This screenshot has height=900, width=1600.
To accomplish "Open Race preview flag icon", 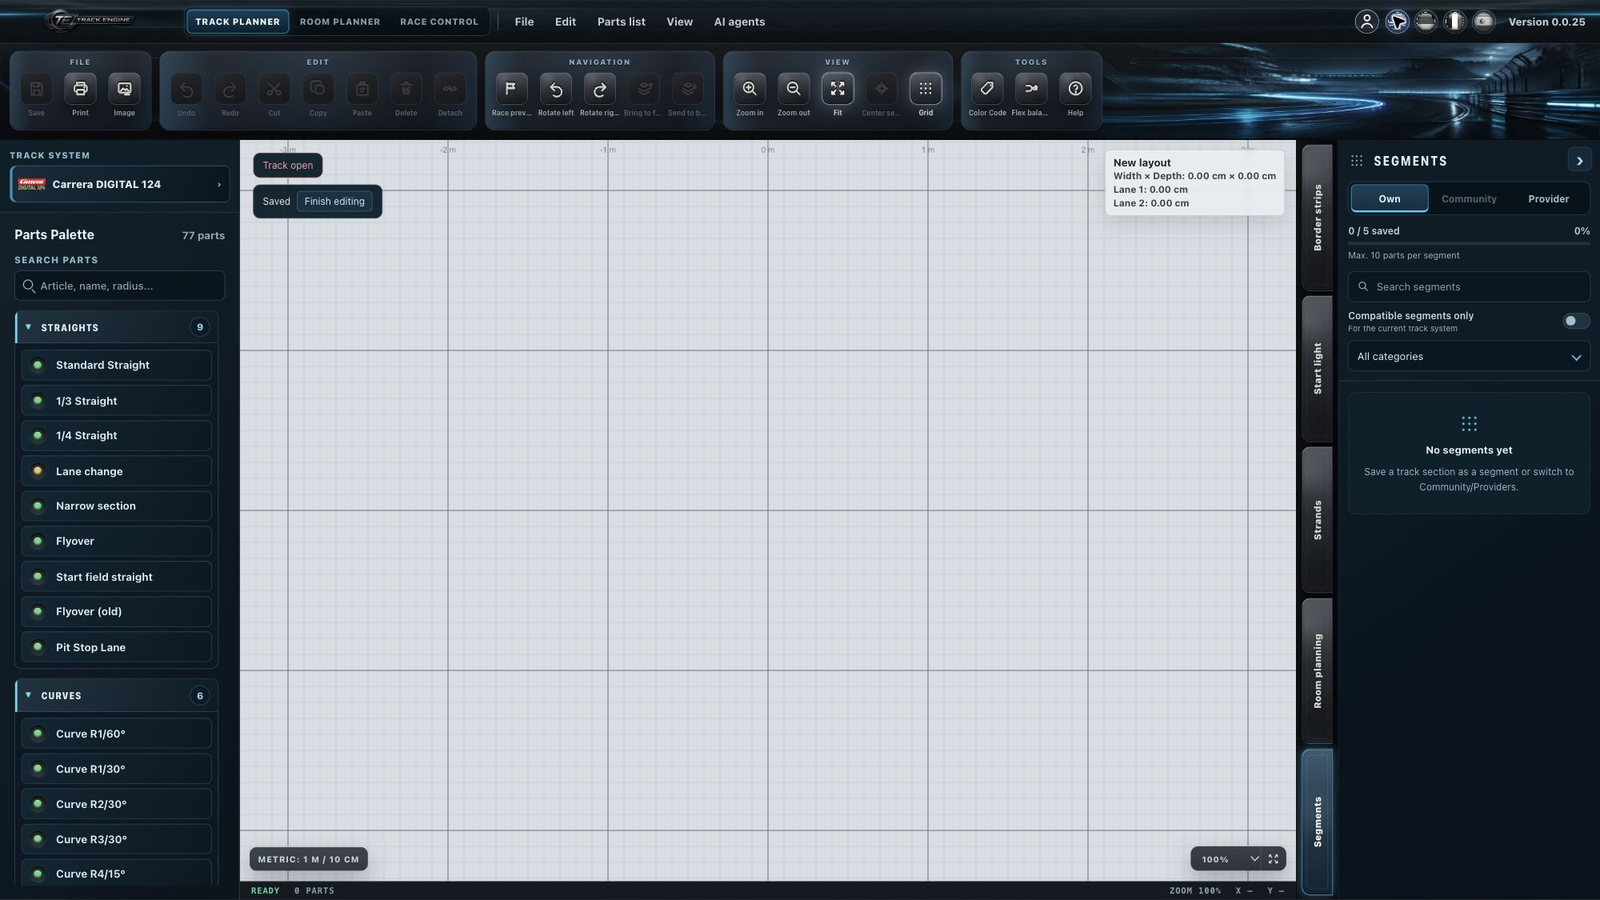I will (x=511, y=89).
